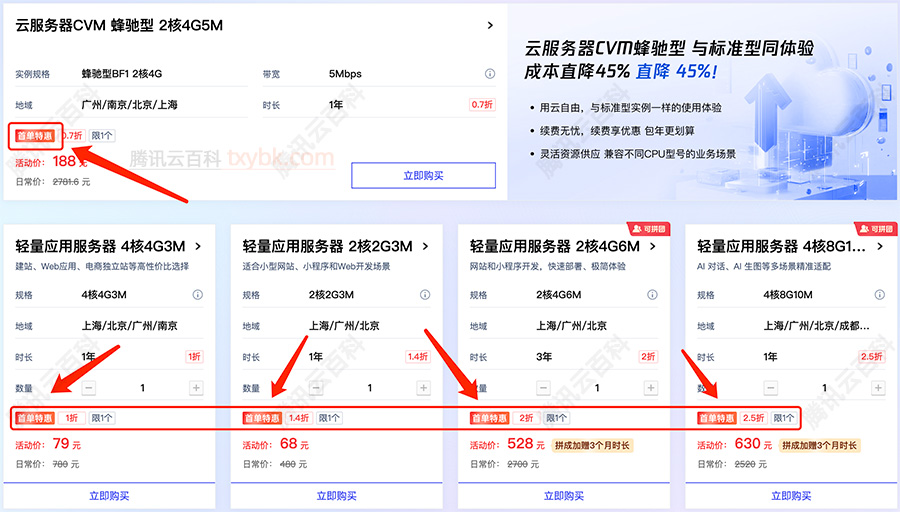
Task: Select the 2.5折 duration tag on 4核8G10M card
Action: tap(872, 356)
